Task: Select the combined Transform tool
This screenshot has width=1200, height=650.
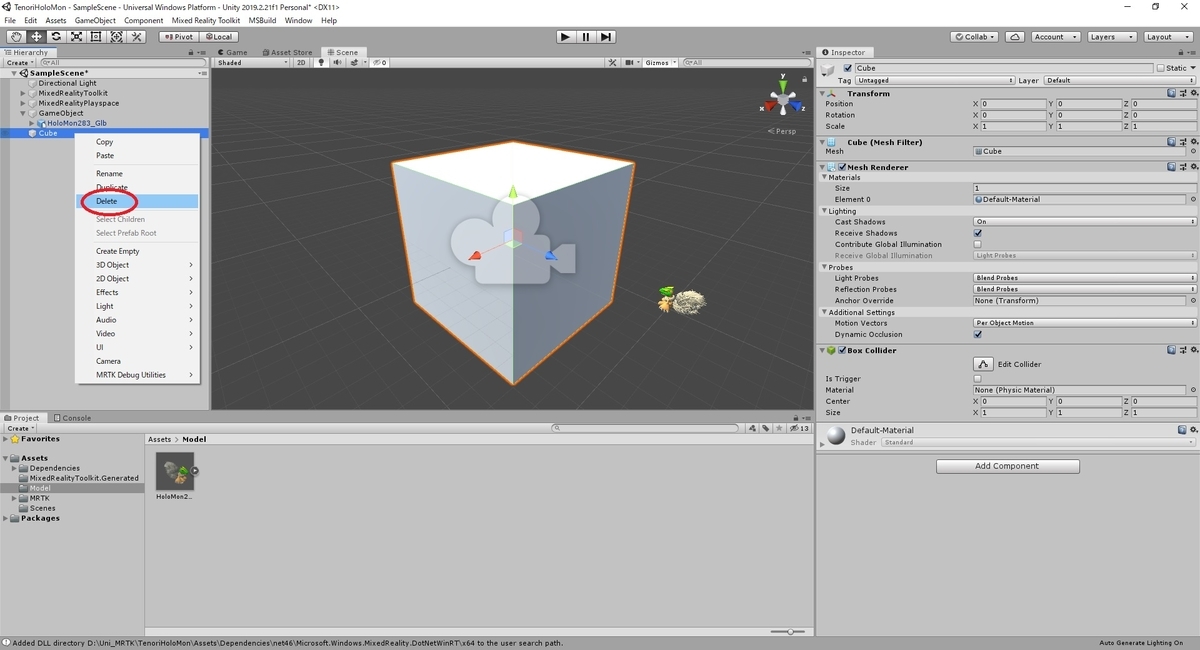Action: click(x=116, y=37)
